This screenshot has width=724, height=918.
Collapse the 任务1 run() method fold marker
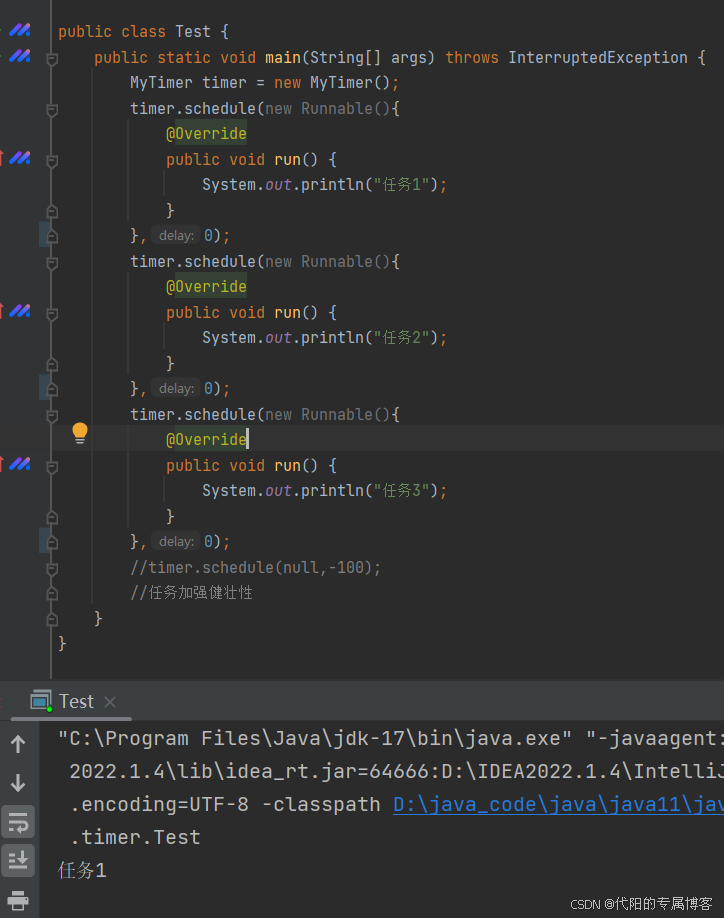[x=52, y=160]
